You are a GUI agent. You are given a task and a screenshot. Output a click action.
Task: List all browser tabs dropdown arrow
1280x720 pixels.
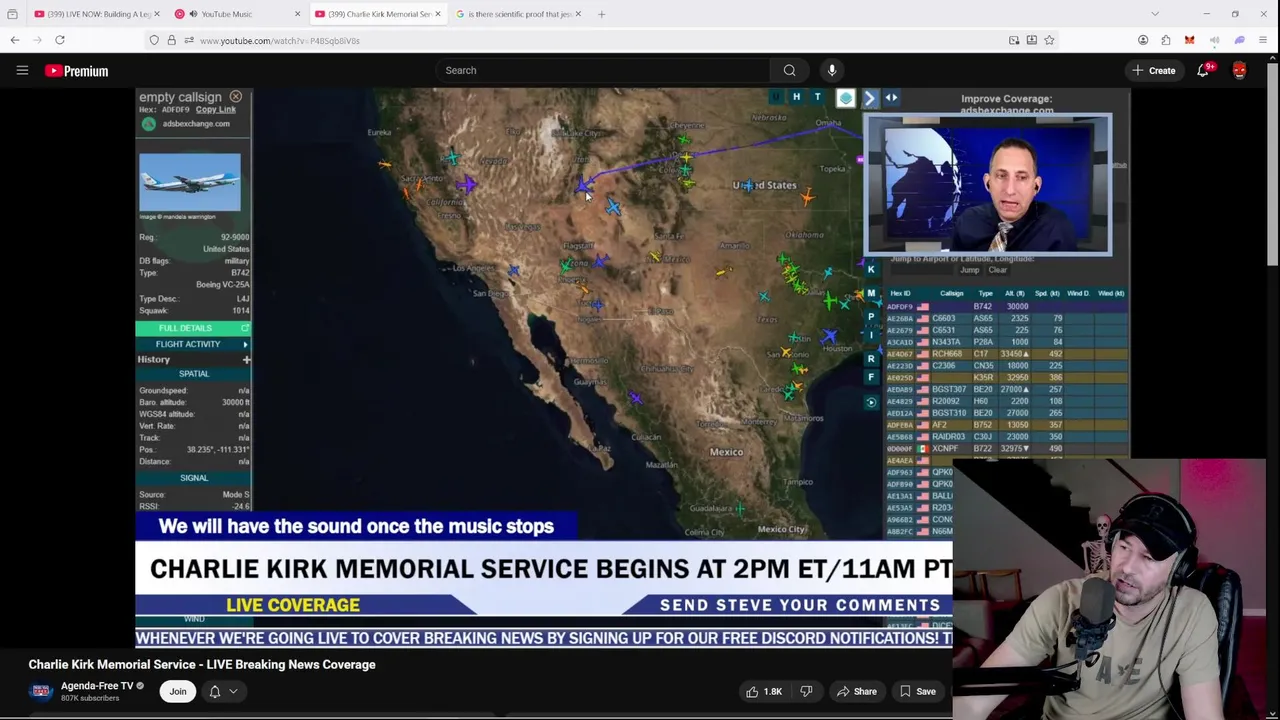[1155, 14]
